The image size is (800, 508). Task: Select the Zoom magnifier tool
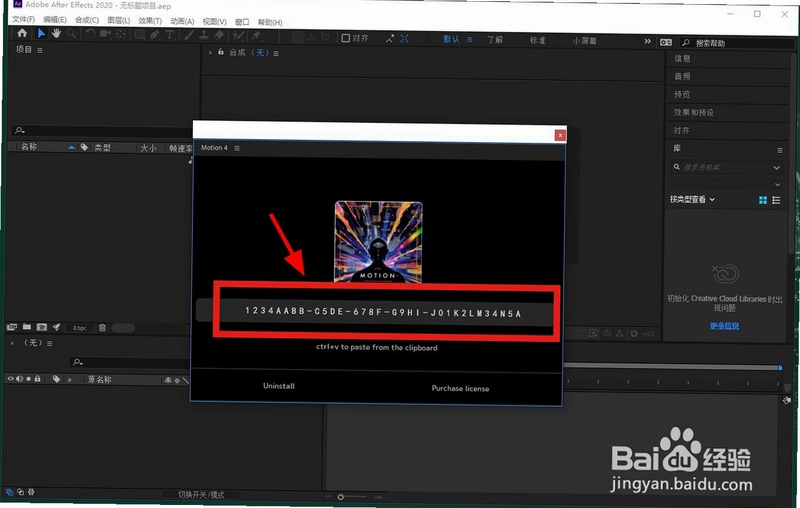pos(71,34)
